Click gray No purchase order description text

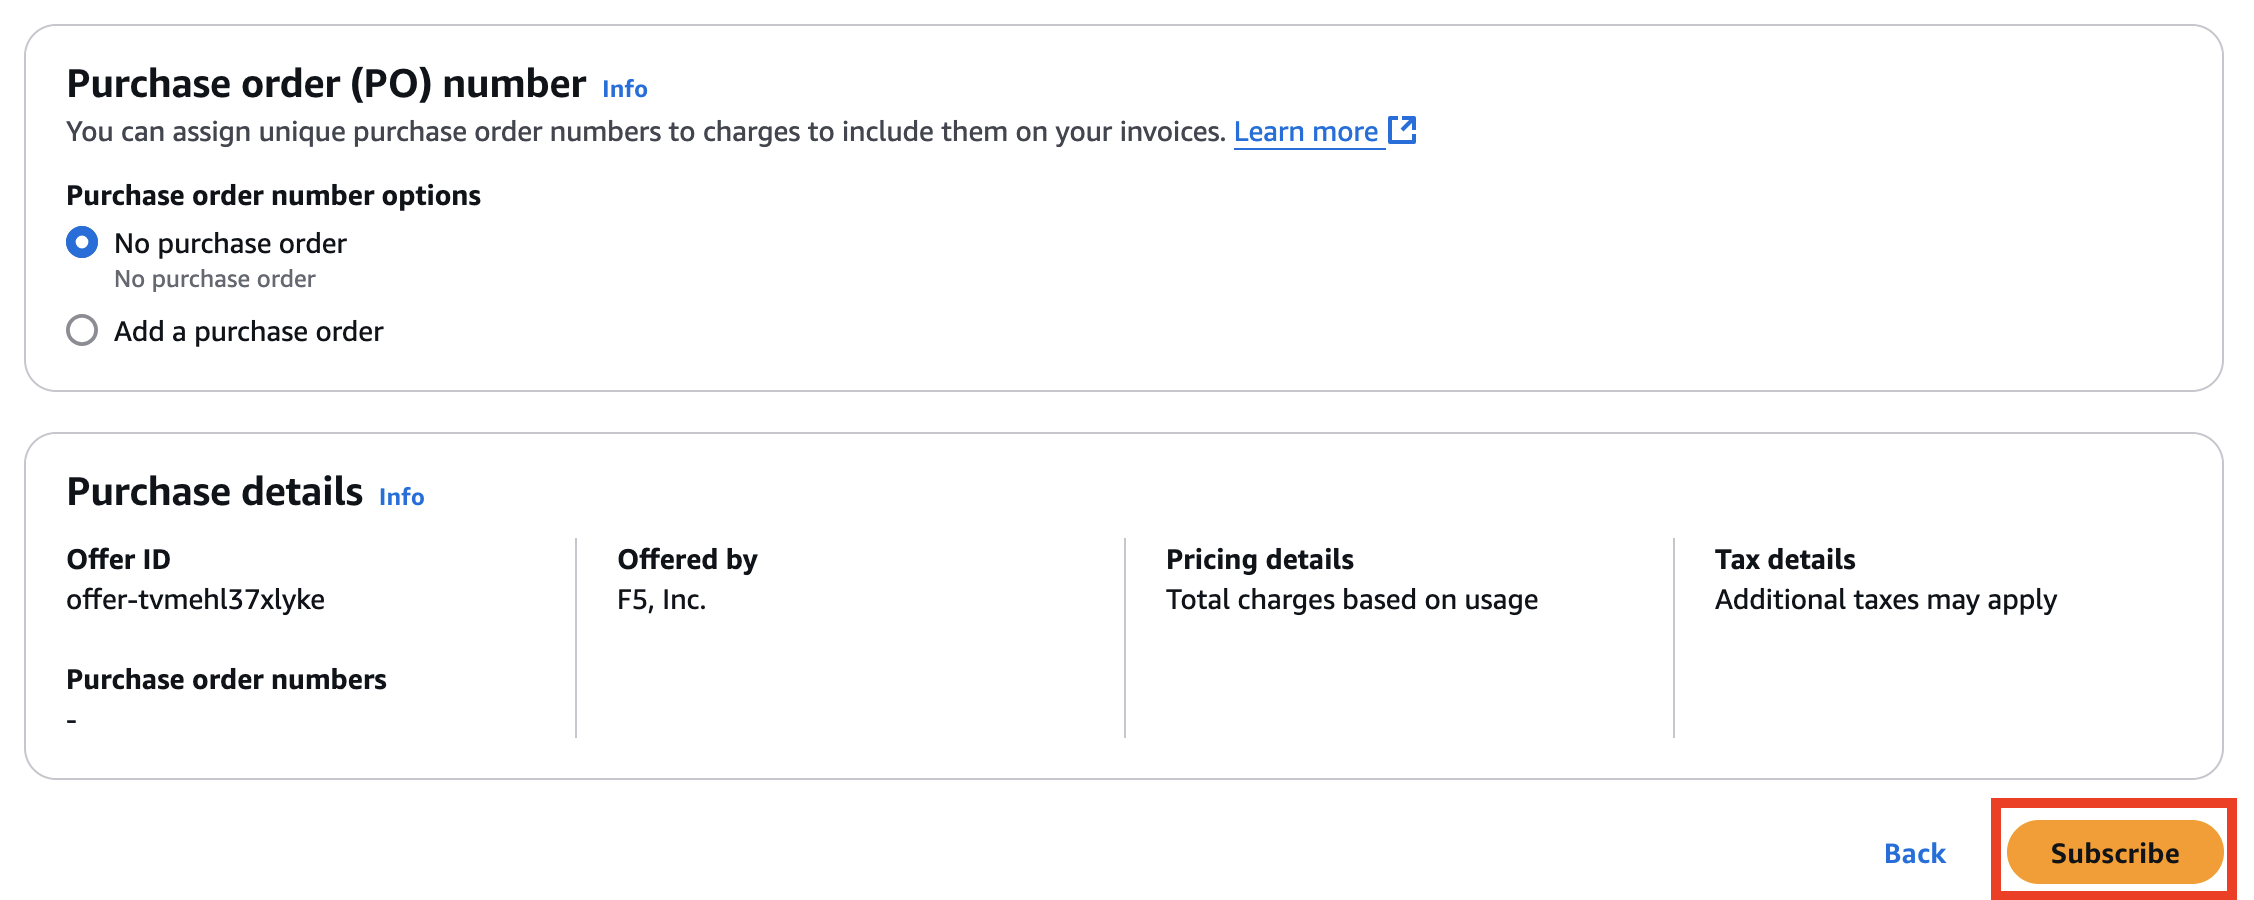coord(214,279)
